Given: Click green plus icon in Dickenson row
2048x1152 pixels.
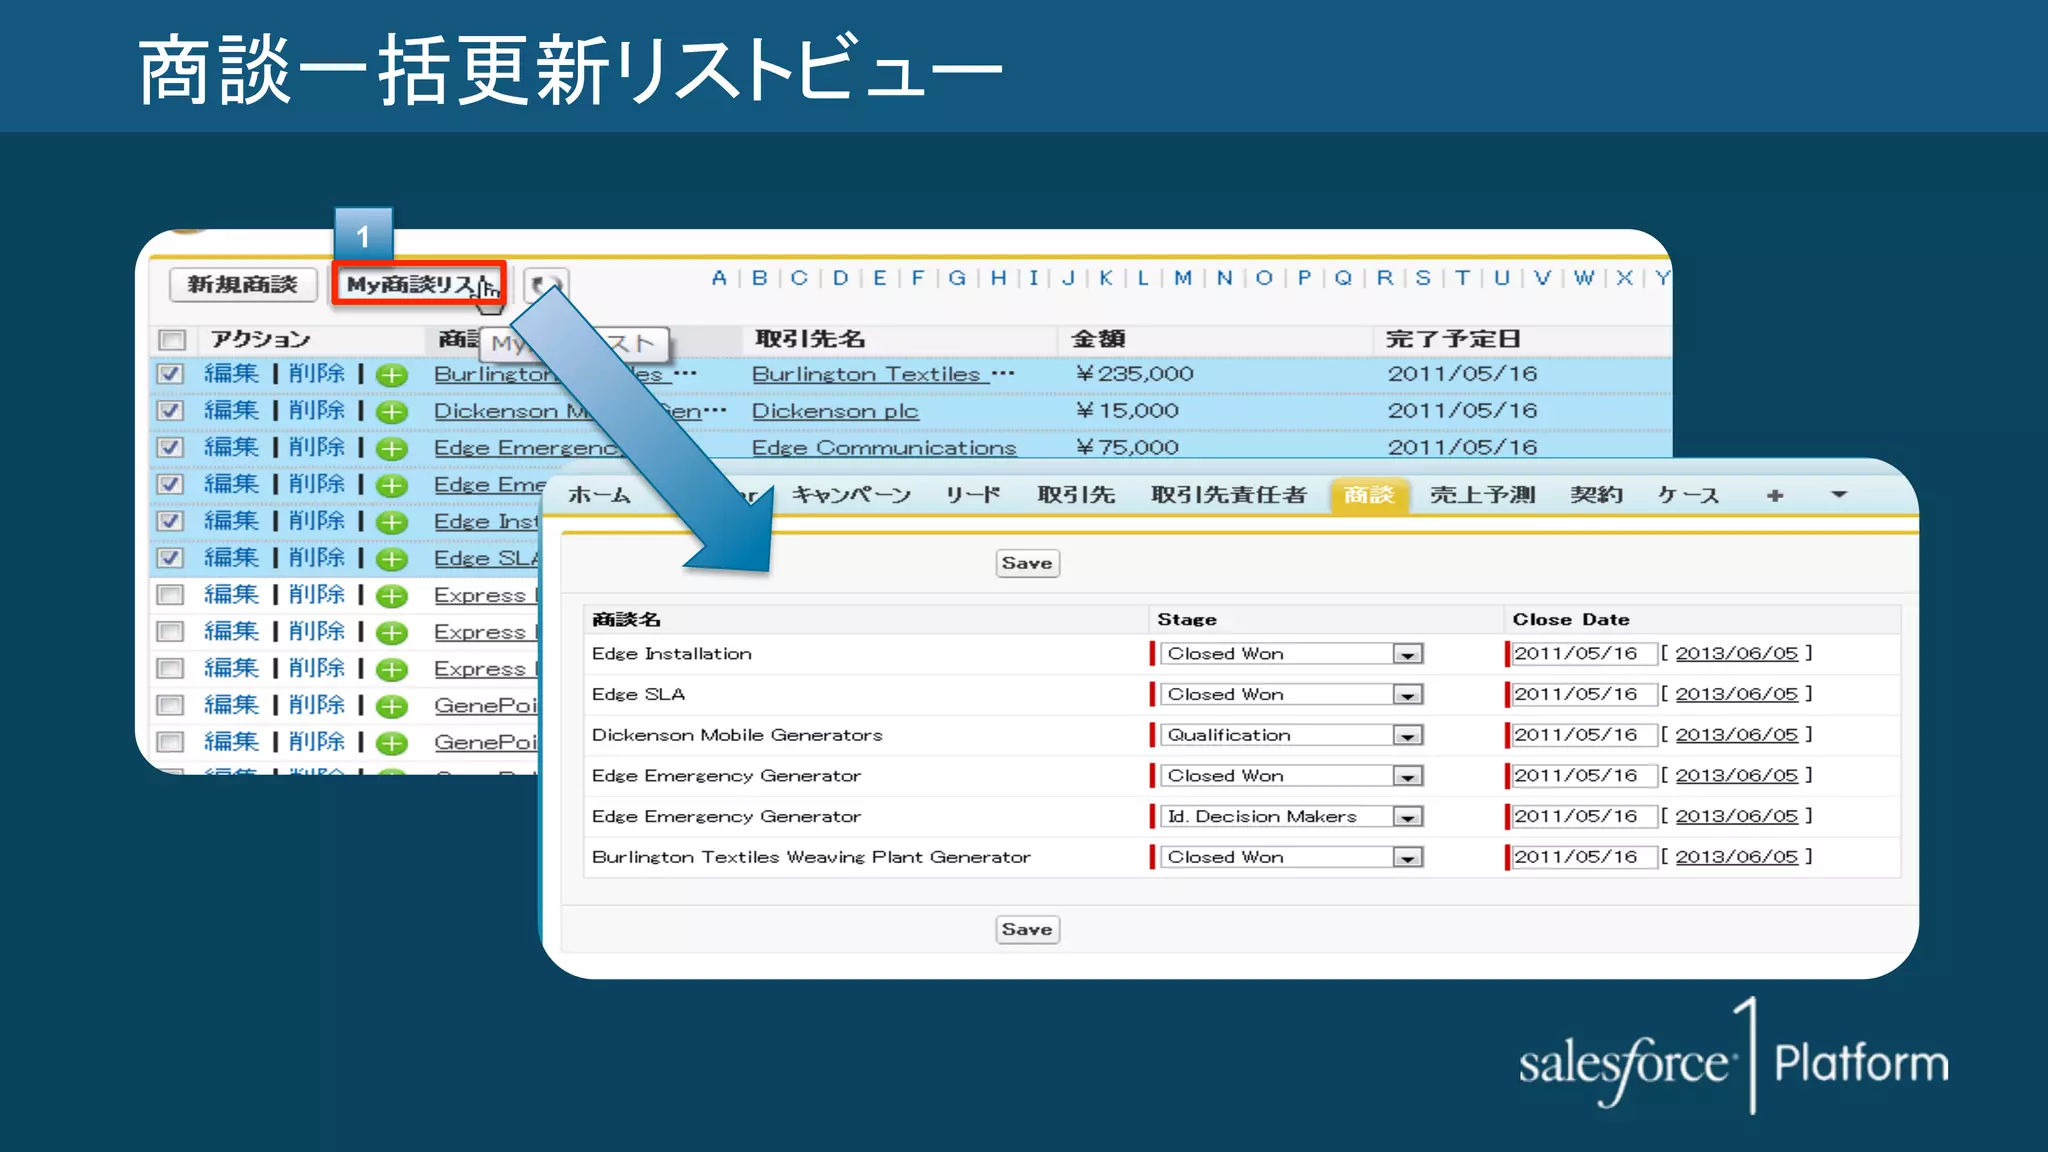Looking at the screenshot, I should [392, 412].
